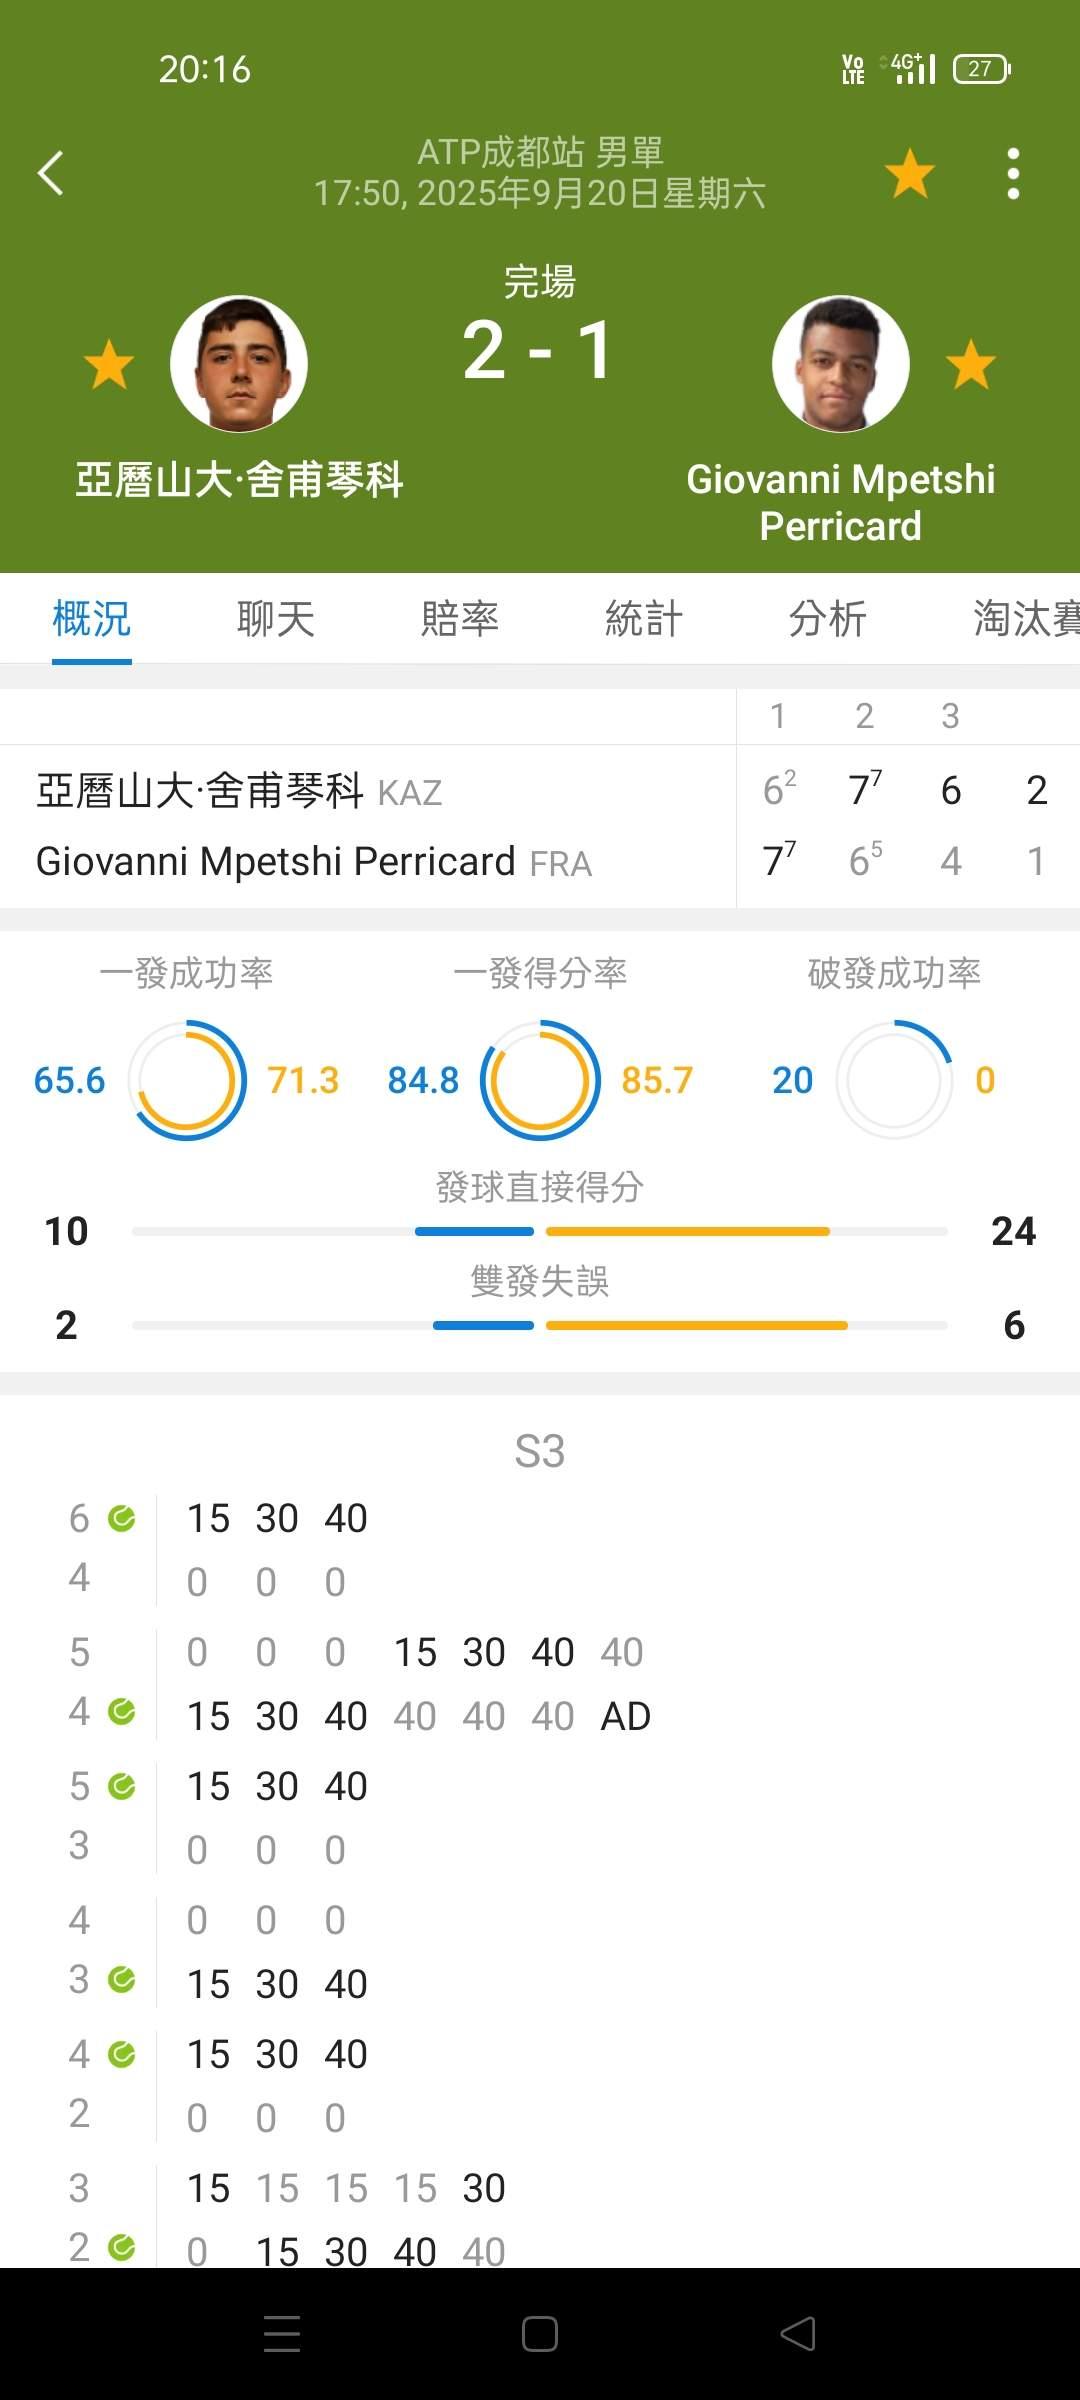
Task: Toggle favorite star beside Giovanni Mpetshi Perricard
Action: [971, 364]
